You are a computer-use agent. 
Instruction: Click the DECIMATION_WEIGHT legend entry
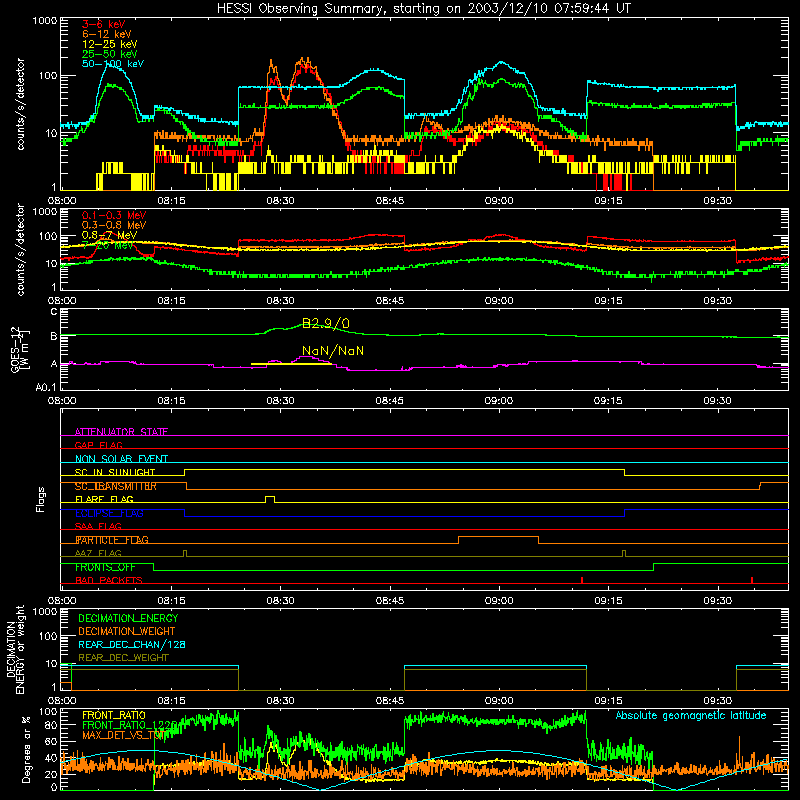(x=127, y=631)
